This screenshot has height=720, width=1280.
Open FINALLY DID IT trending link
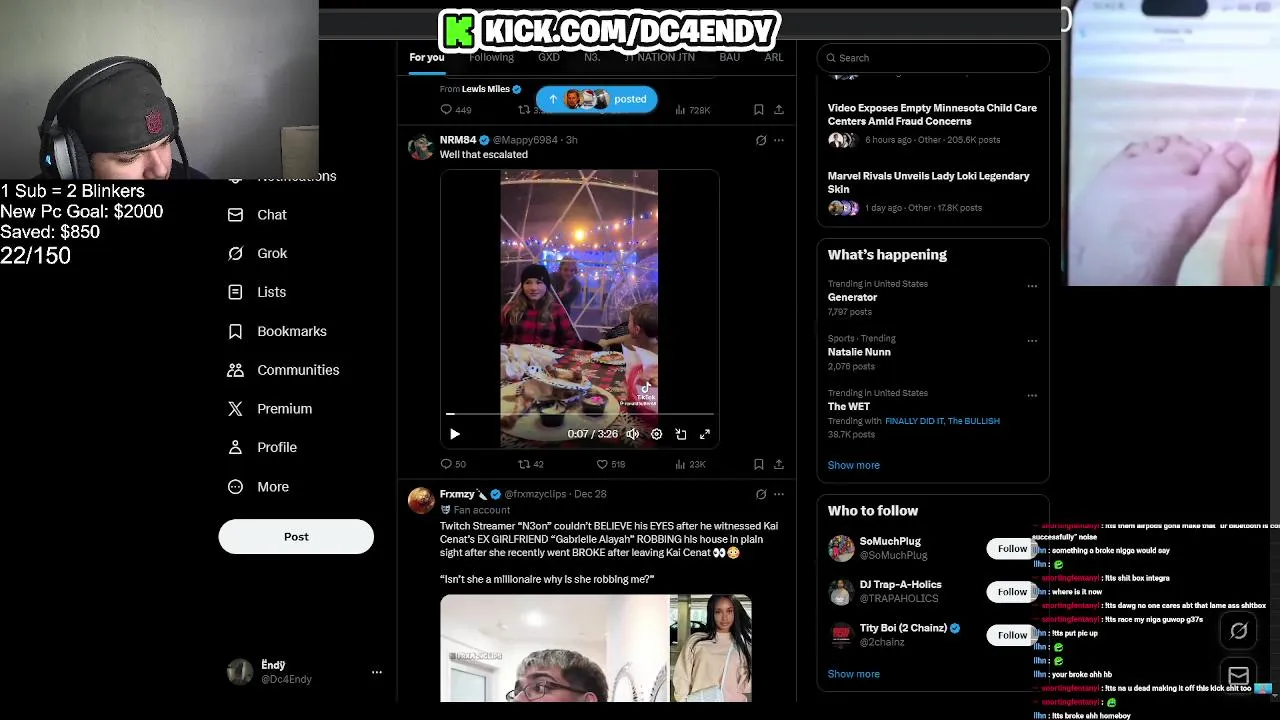tap(914, 421)
